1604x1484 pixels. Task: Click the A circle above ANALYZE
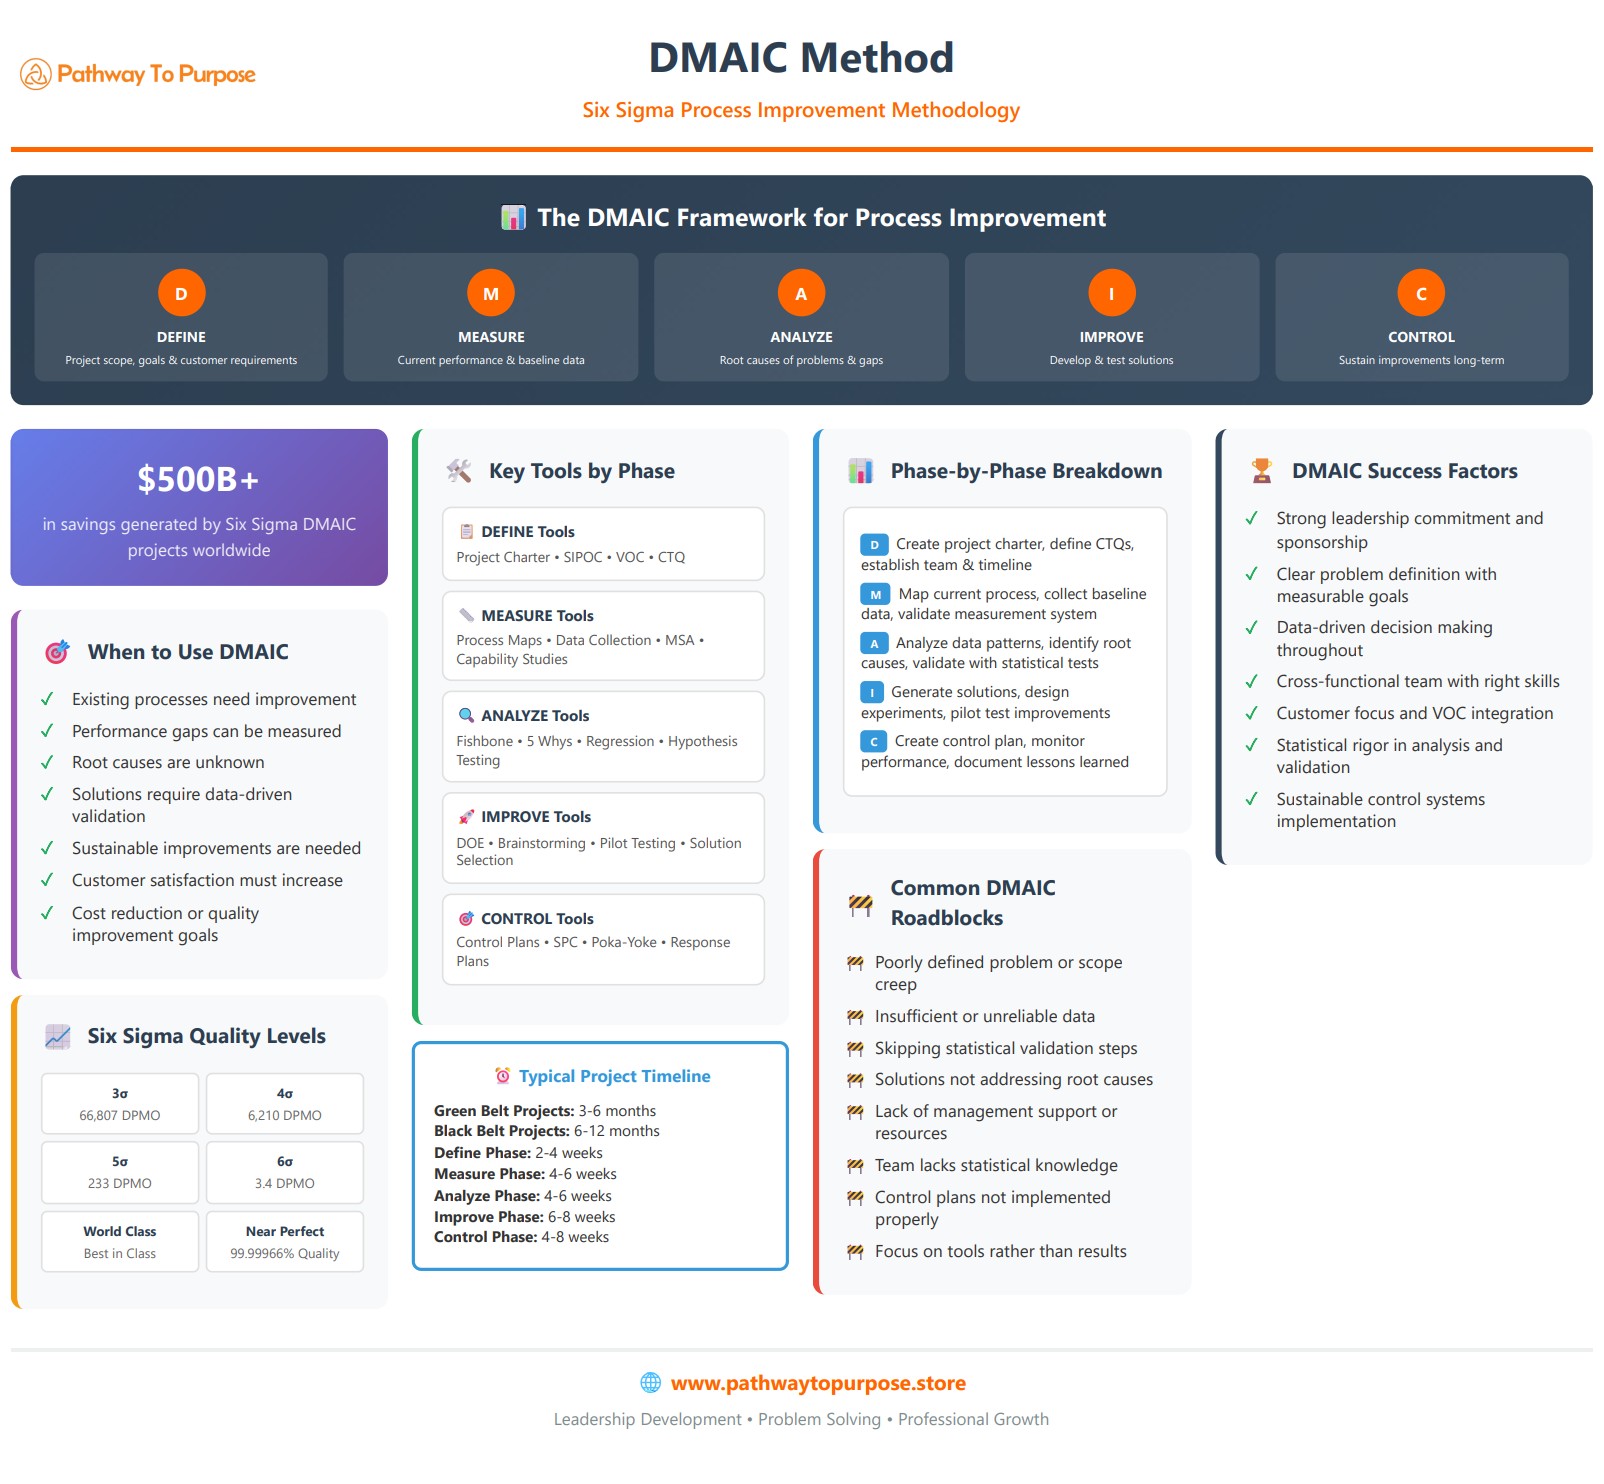point(800,294)
